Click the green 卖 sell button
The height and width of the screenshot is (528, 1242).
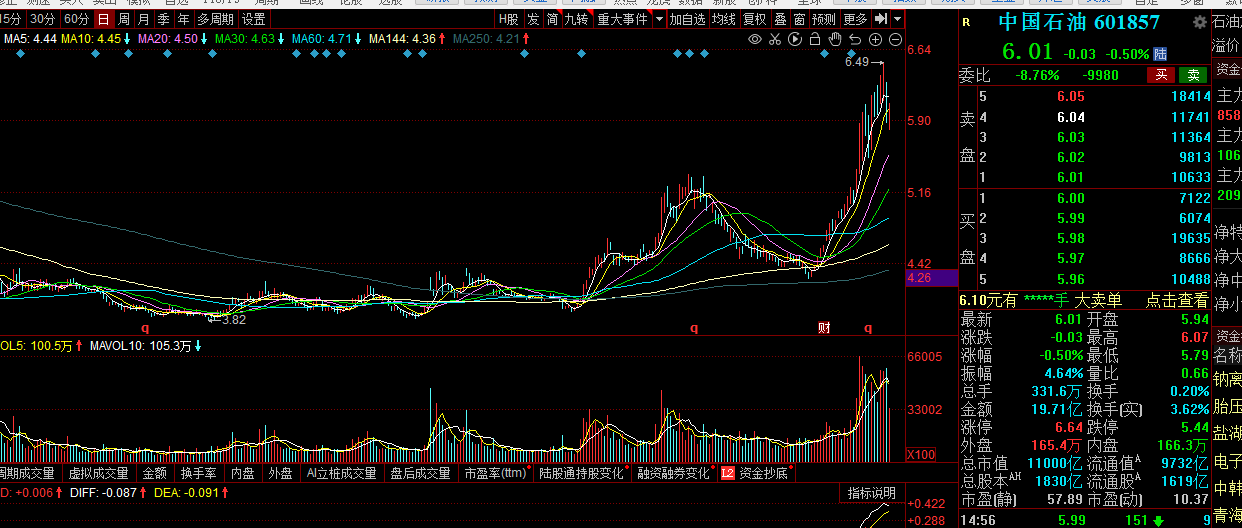tap(1192, 75)
